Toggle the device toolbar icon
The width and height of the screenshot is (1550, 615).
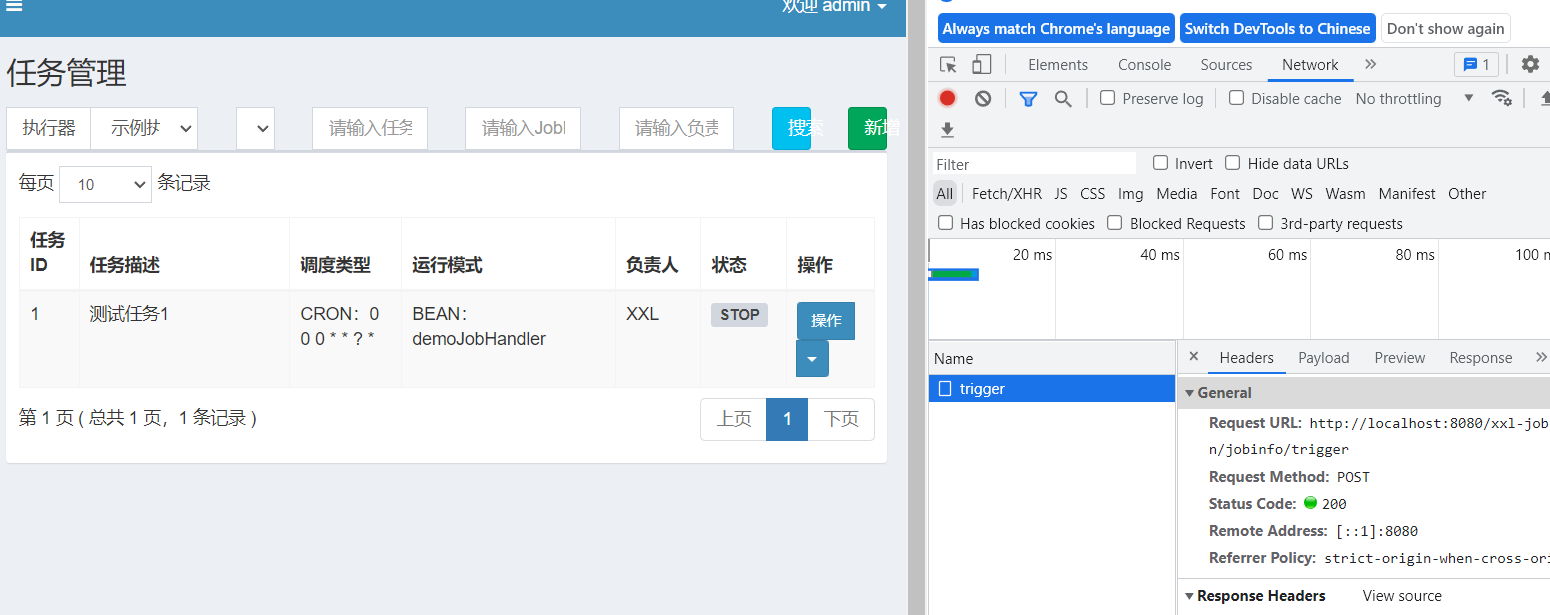tap(981, 65)
